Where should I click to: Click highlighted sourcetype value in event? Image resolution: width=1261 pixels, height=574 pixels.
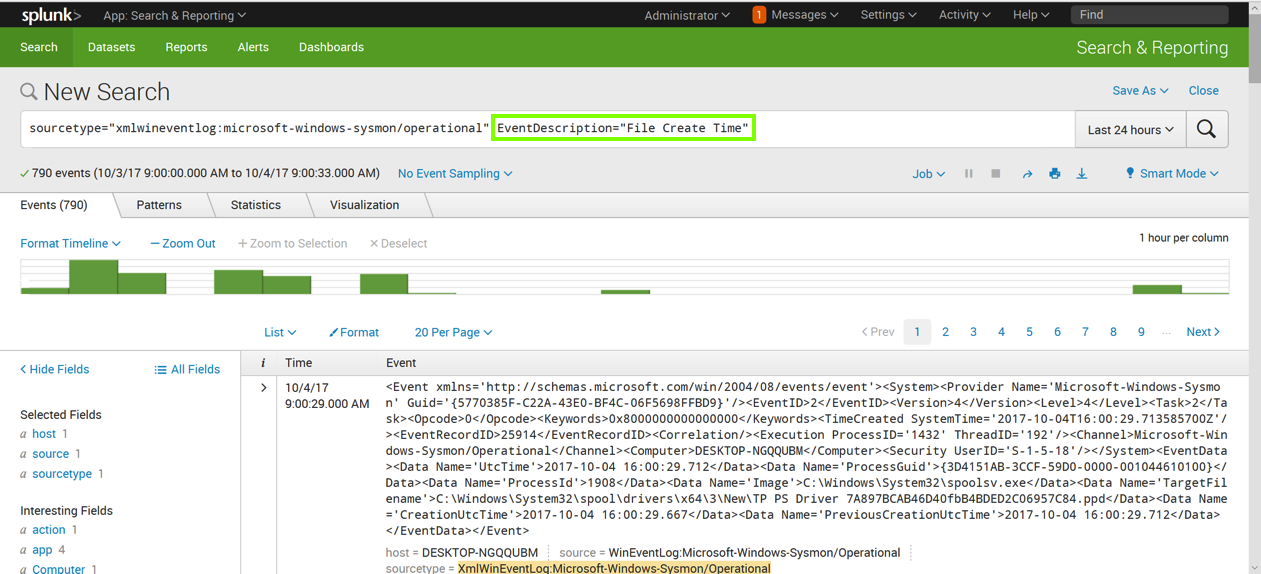point(614,568)
